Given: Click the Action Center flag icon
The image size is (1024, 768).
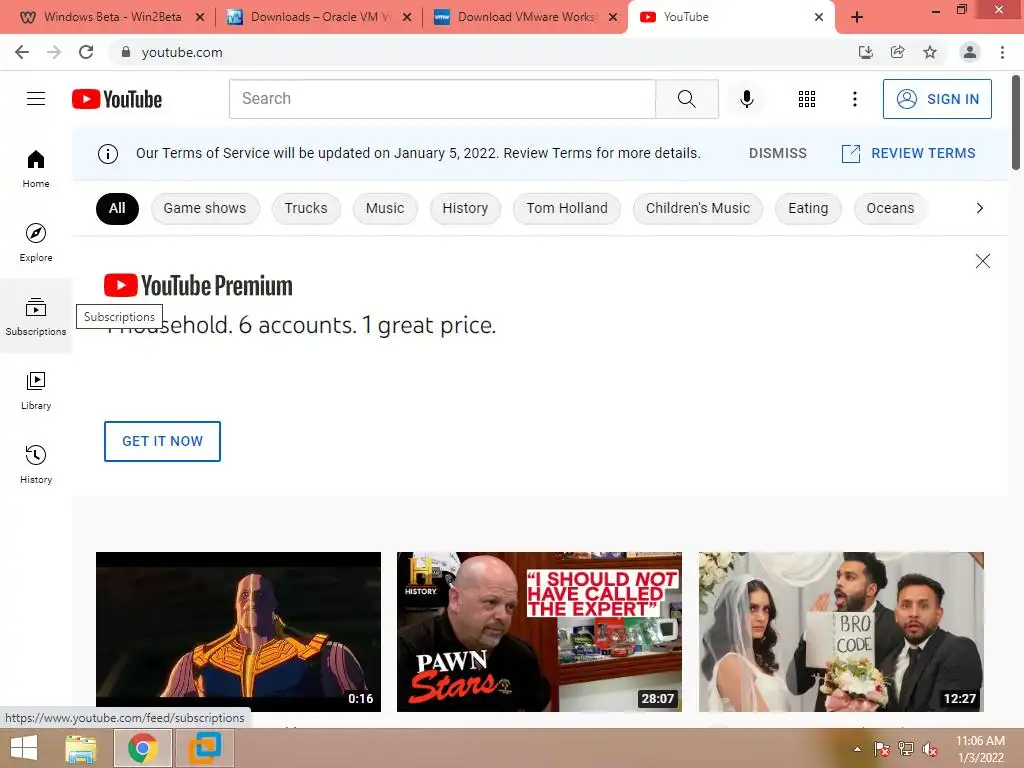Looking at the screenshot, I should click(x=882, y=749).
